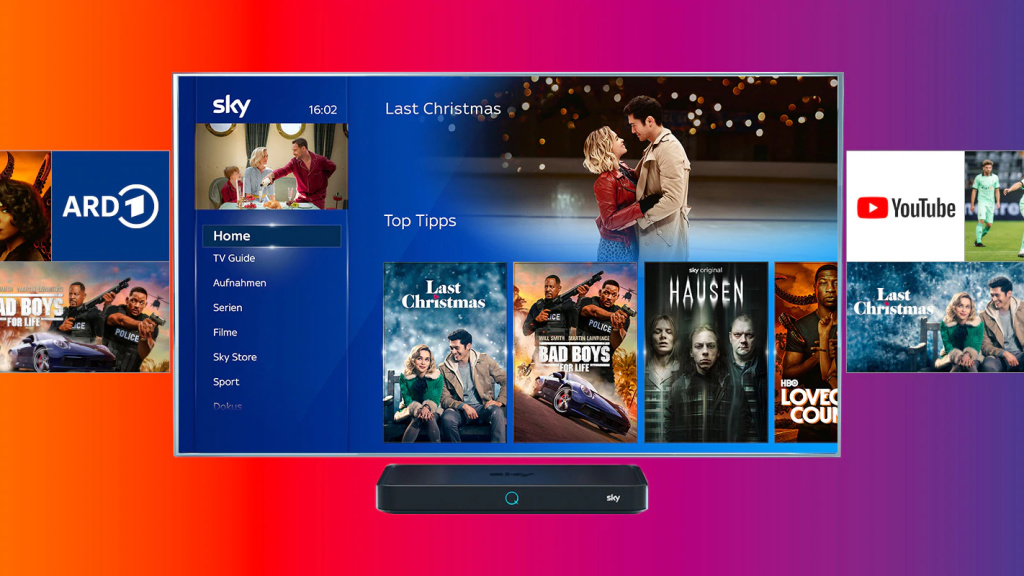Select Home in the Sky menu
Screen dimensions: 1024x576
272,236
